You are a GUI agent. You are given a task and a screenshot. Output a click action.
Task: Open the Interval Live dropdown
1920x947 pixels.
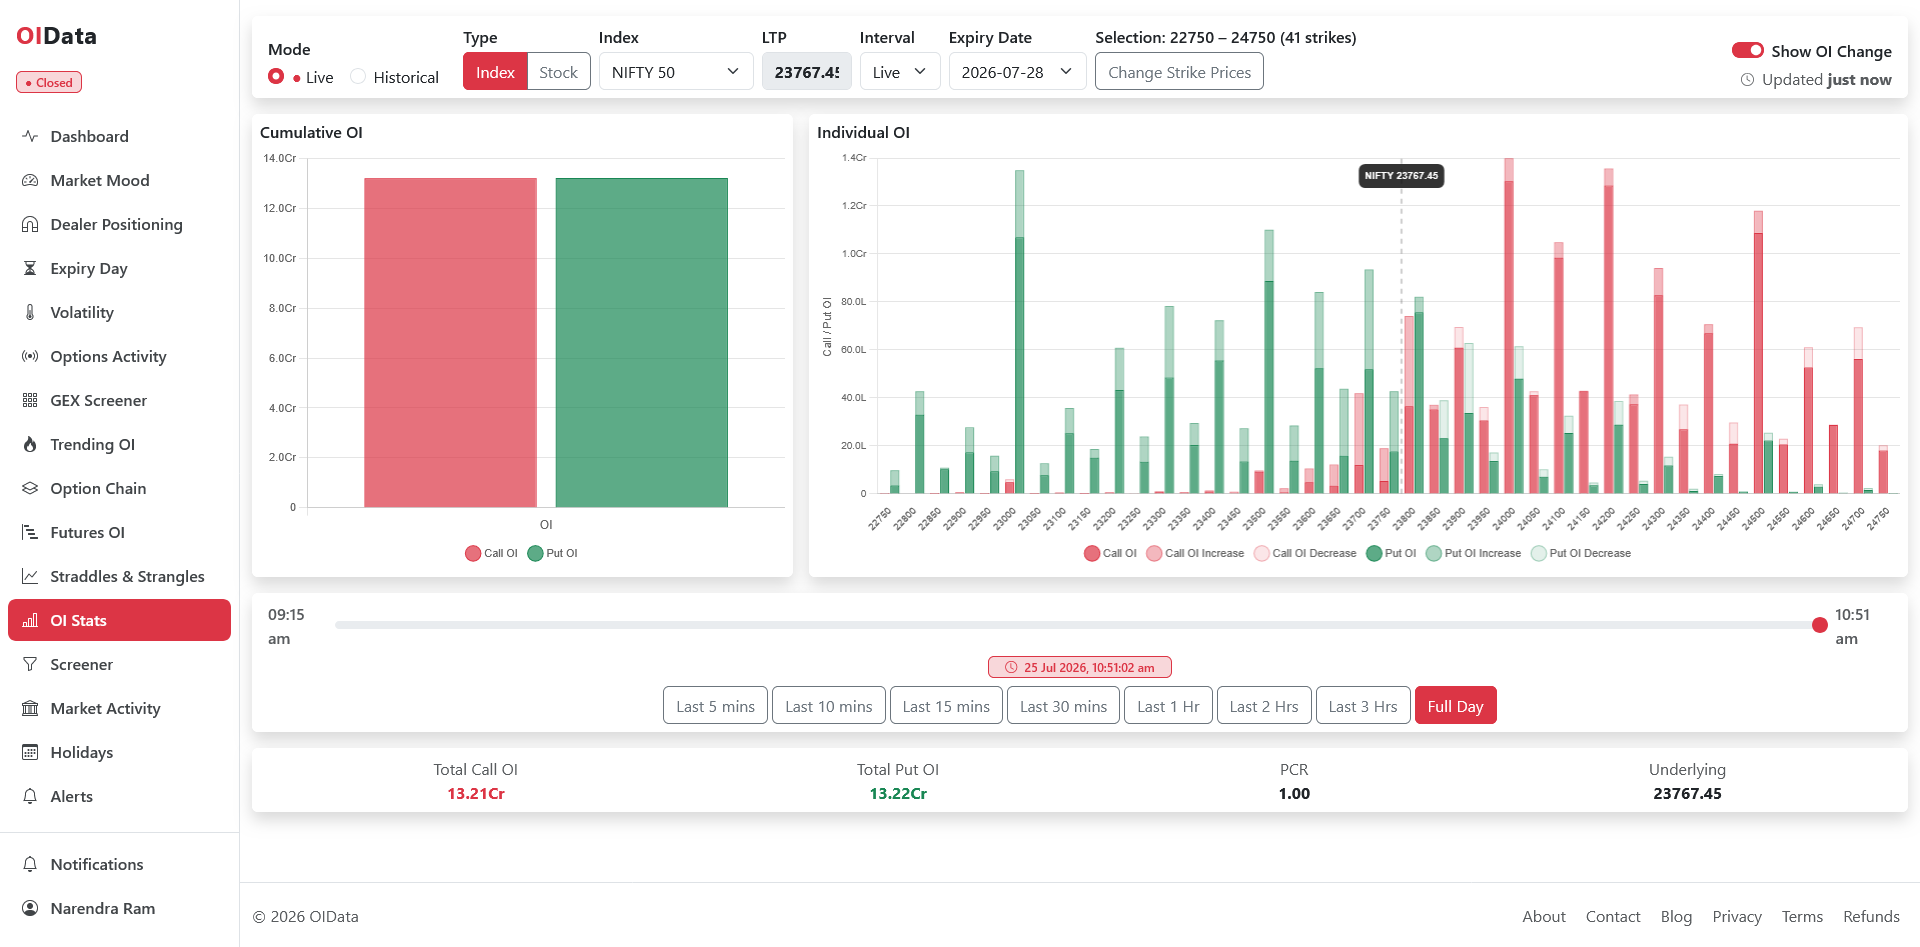pos(900,72)
